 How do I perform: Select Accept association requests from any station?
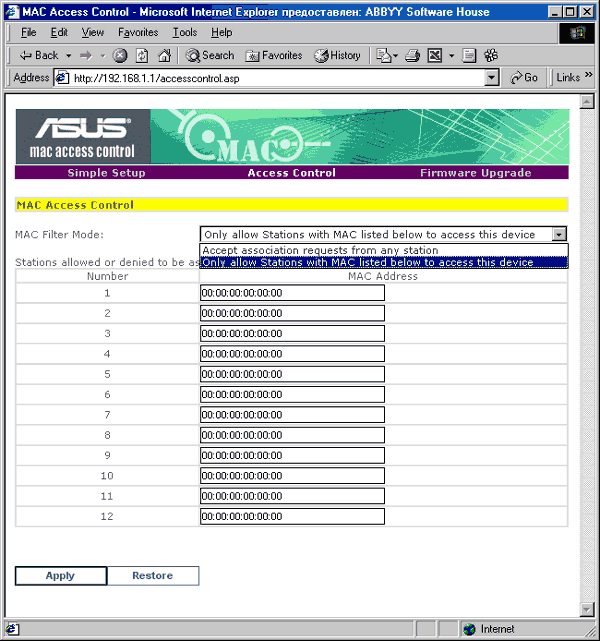[384, 250]
